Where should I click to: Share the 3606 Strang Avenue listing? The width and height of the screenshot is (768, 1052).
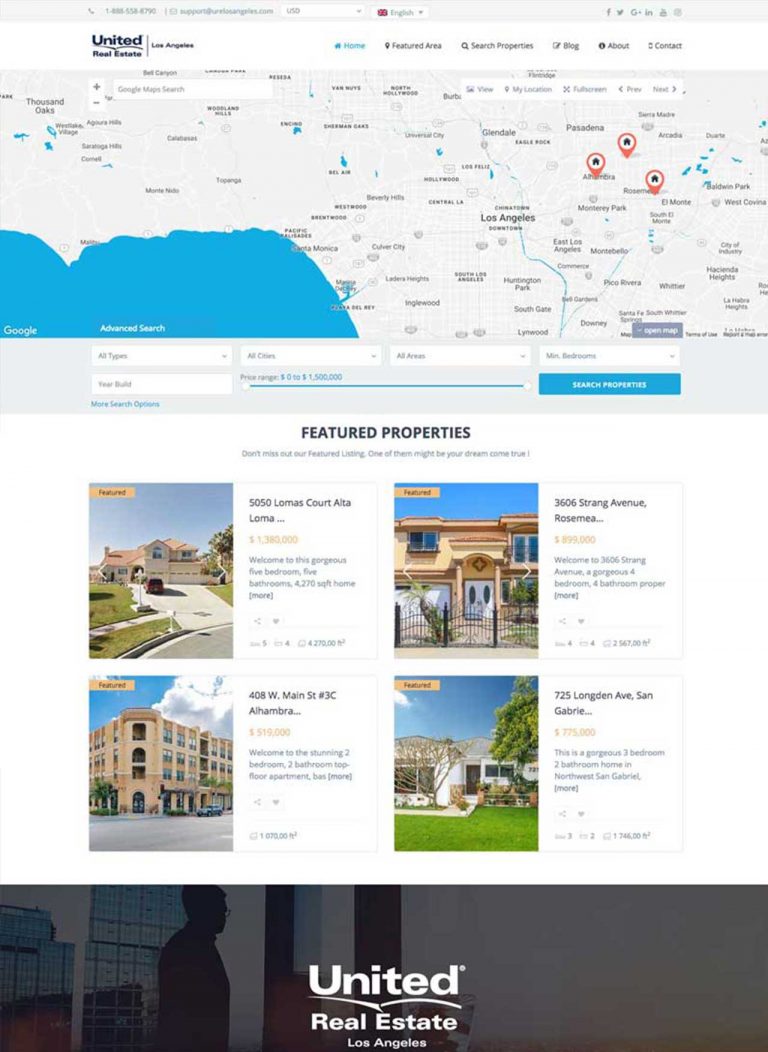[562, 621]
